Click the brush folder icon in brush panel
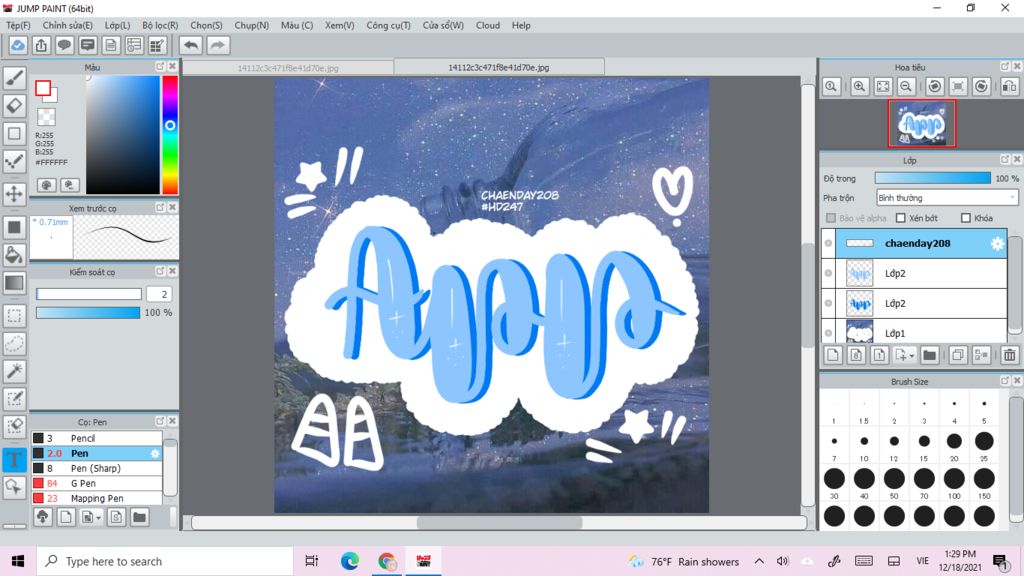1024x576 pixels. [x=139, y=517]
